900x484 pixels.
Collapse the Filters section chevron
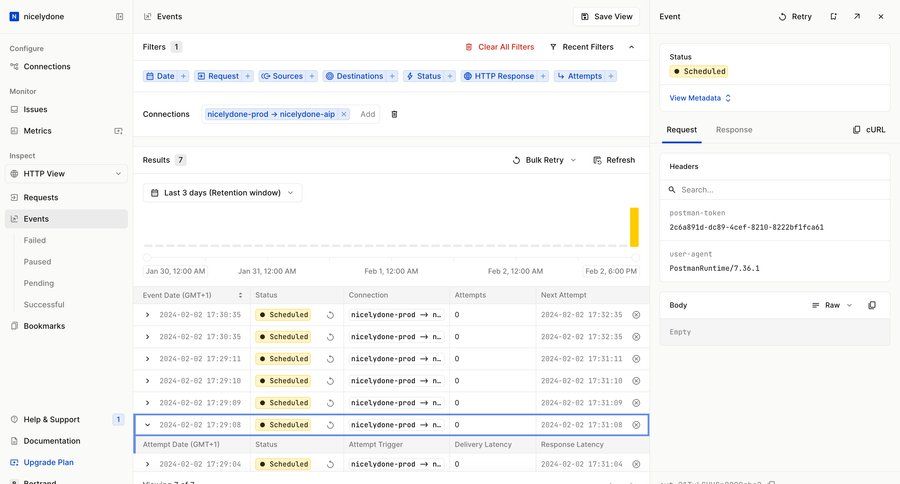[631, 47]
